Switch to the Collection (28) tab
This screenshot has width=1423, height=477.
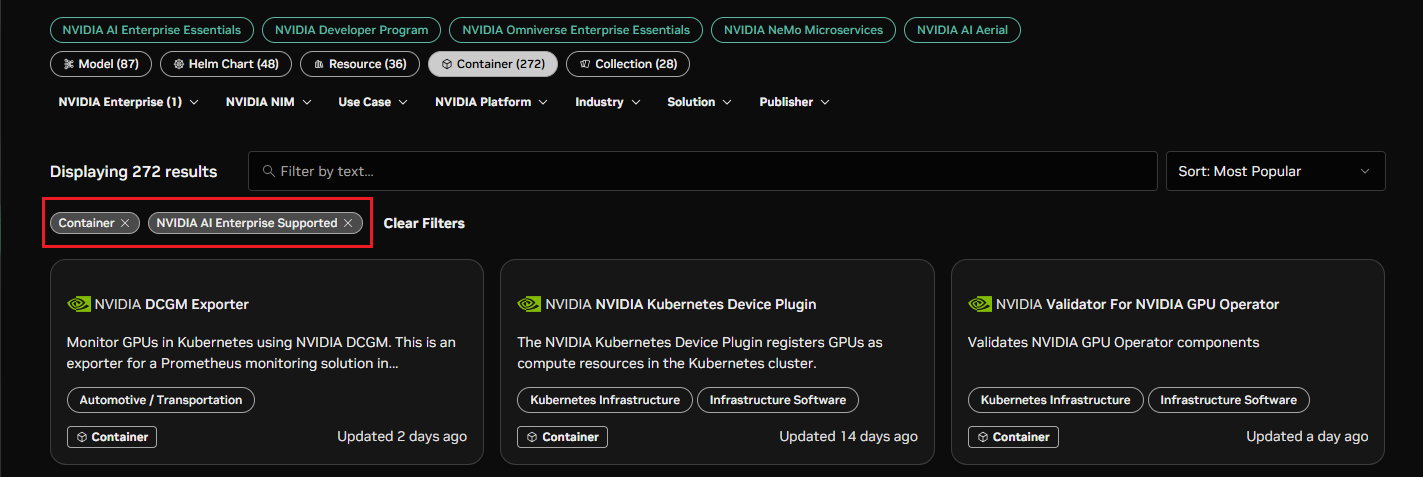tap(628, 64)
